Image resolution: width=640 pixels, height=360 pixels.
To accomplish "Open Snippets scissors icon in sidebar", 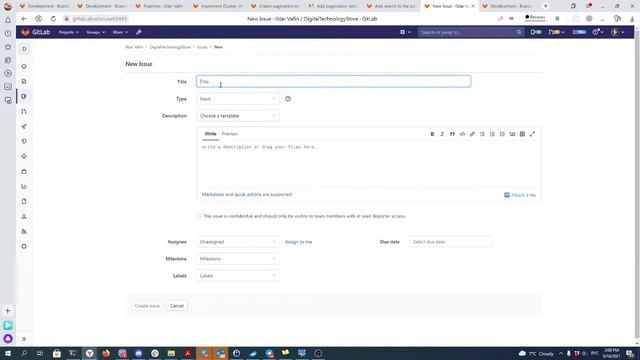I will click(x=24, y=216).
